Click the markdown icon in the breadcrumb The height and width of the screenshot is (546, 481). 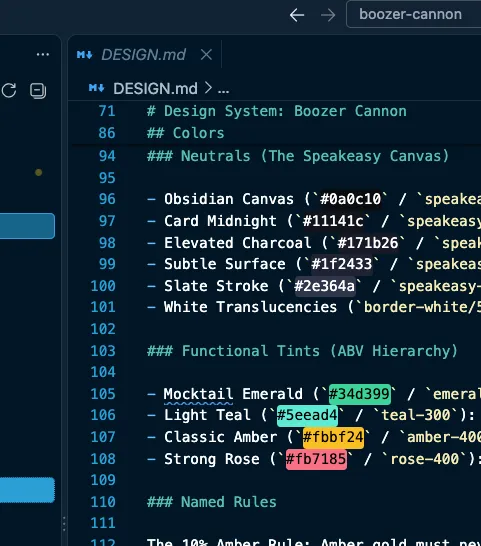point(96,88)
